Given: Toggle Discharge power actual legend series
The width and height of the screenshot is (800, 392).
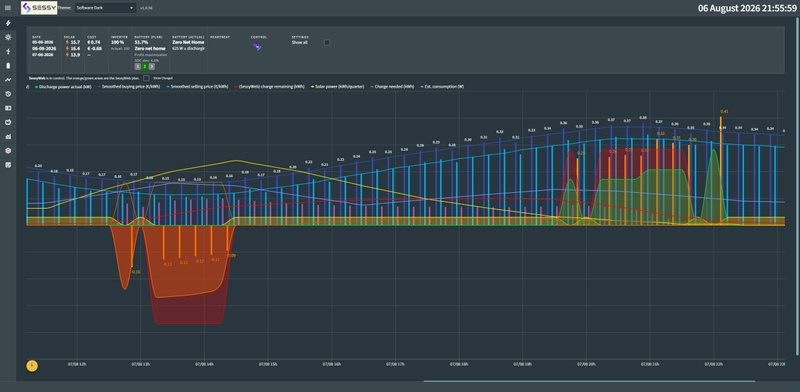Looking at the screenshot, I should pos(63,87).
